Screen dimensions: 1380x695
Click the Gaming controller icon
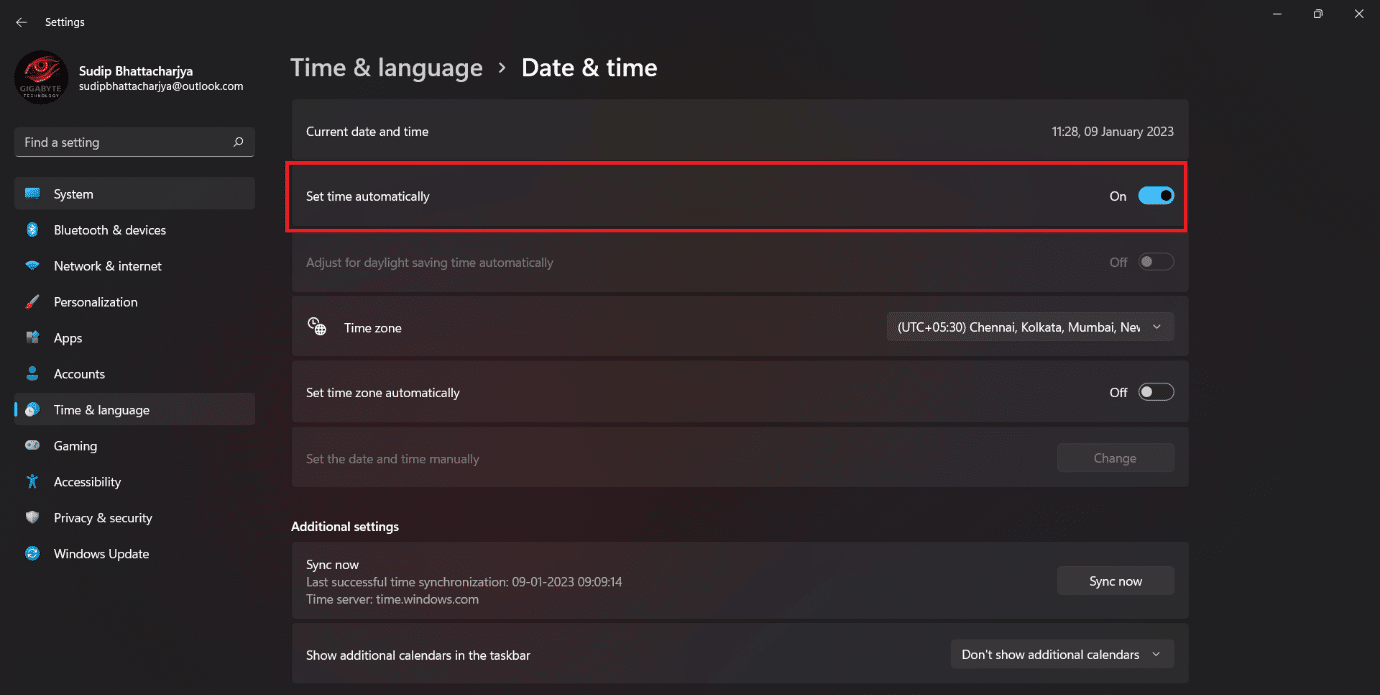pos(32,445)
